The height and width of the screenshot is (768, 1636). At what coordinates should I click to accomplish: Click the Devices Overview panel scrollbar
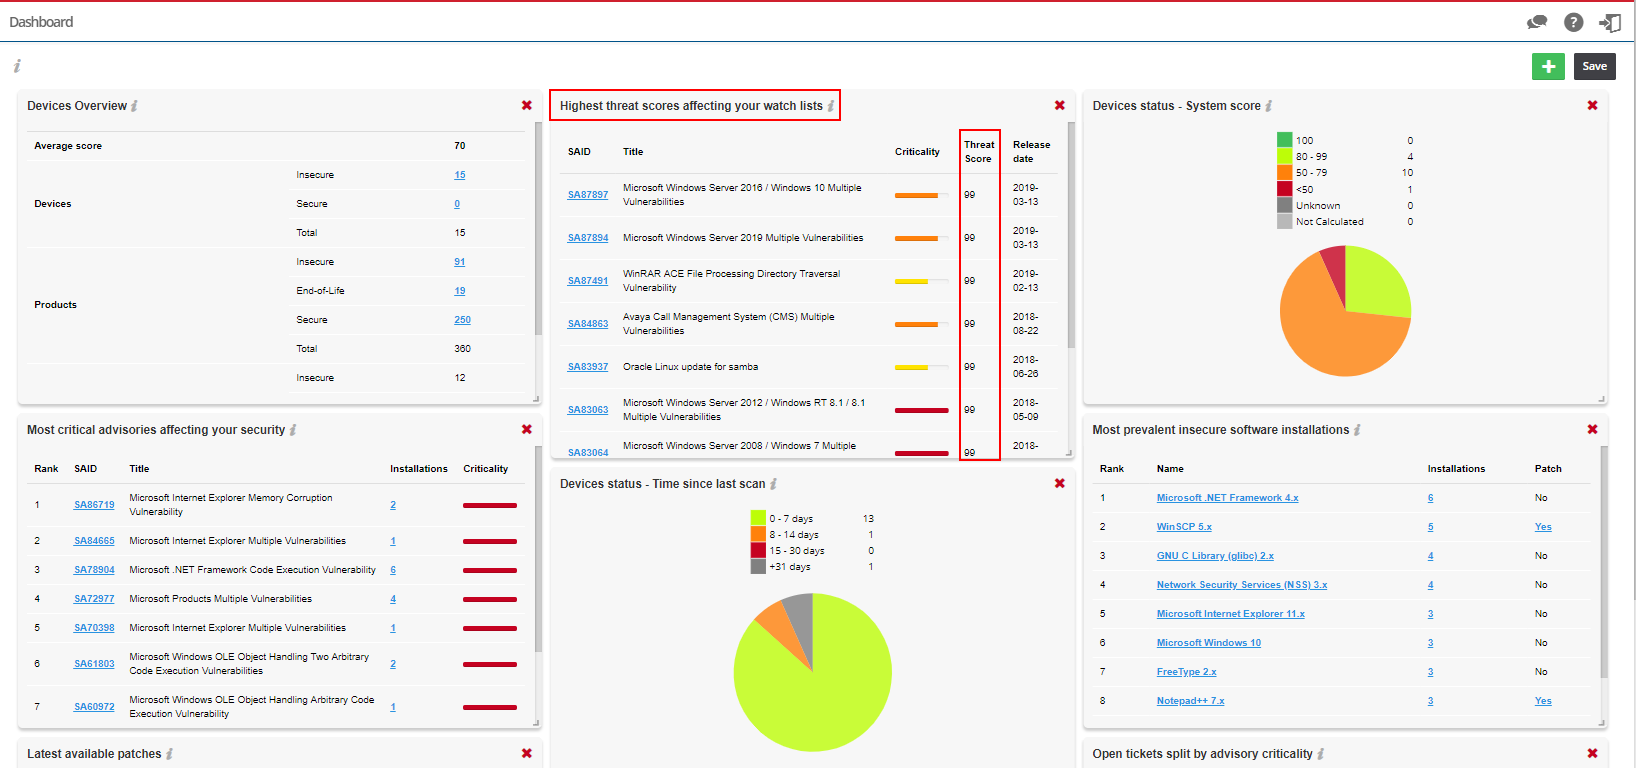(x=539, y=228)
